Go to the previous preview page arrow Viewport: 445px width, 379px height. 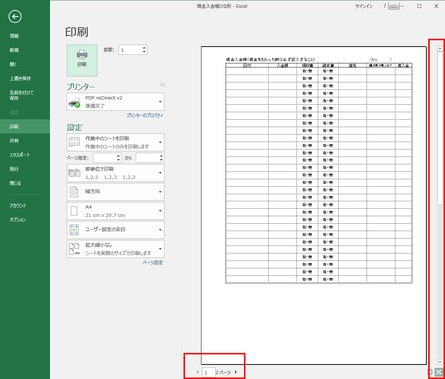tap(198, 372)
